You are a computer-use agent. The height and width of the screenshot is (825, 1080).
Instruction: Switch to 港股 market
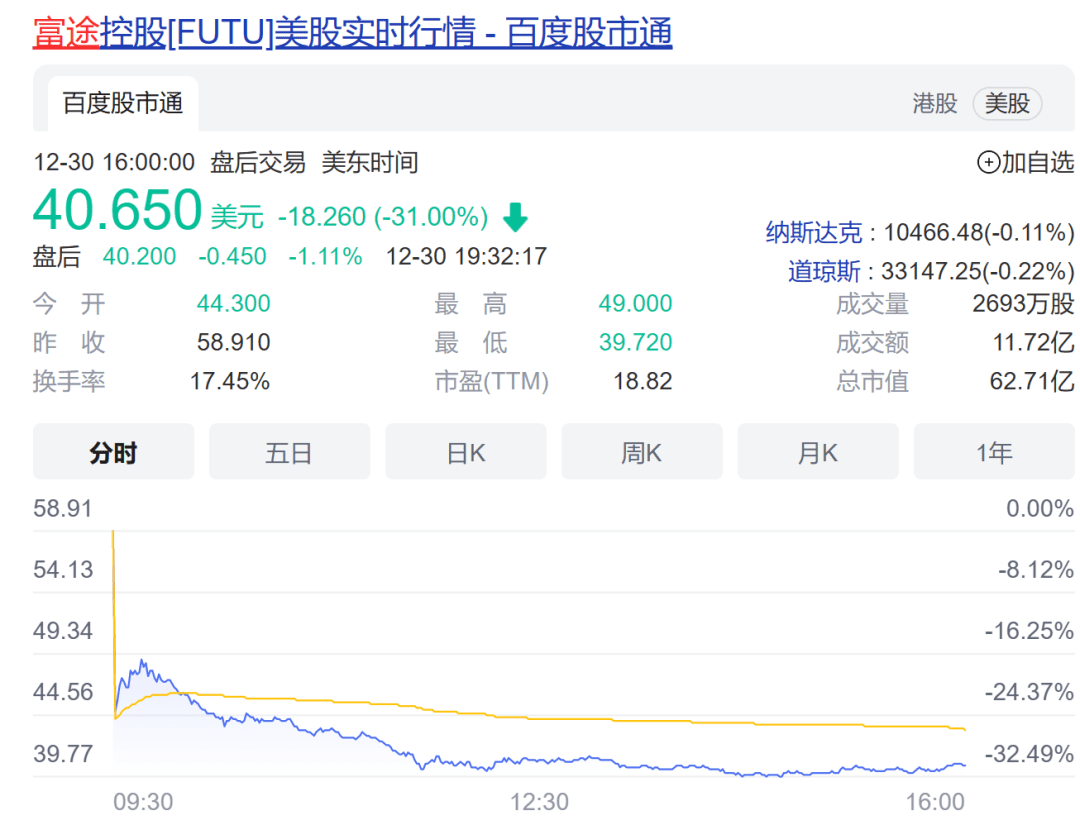coord(934,103)
